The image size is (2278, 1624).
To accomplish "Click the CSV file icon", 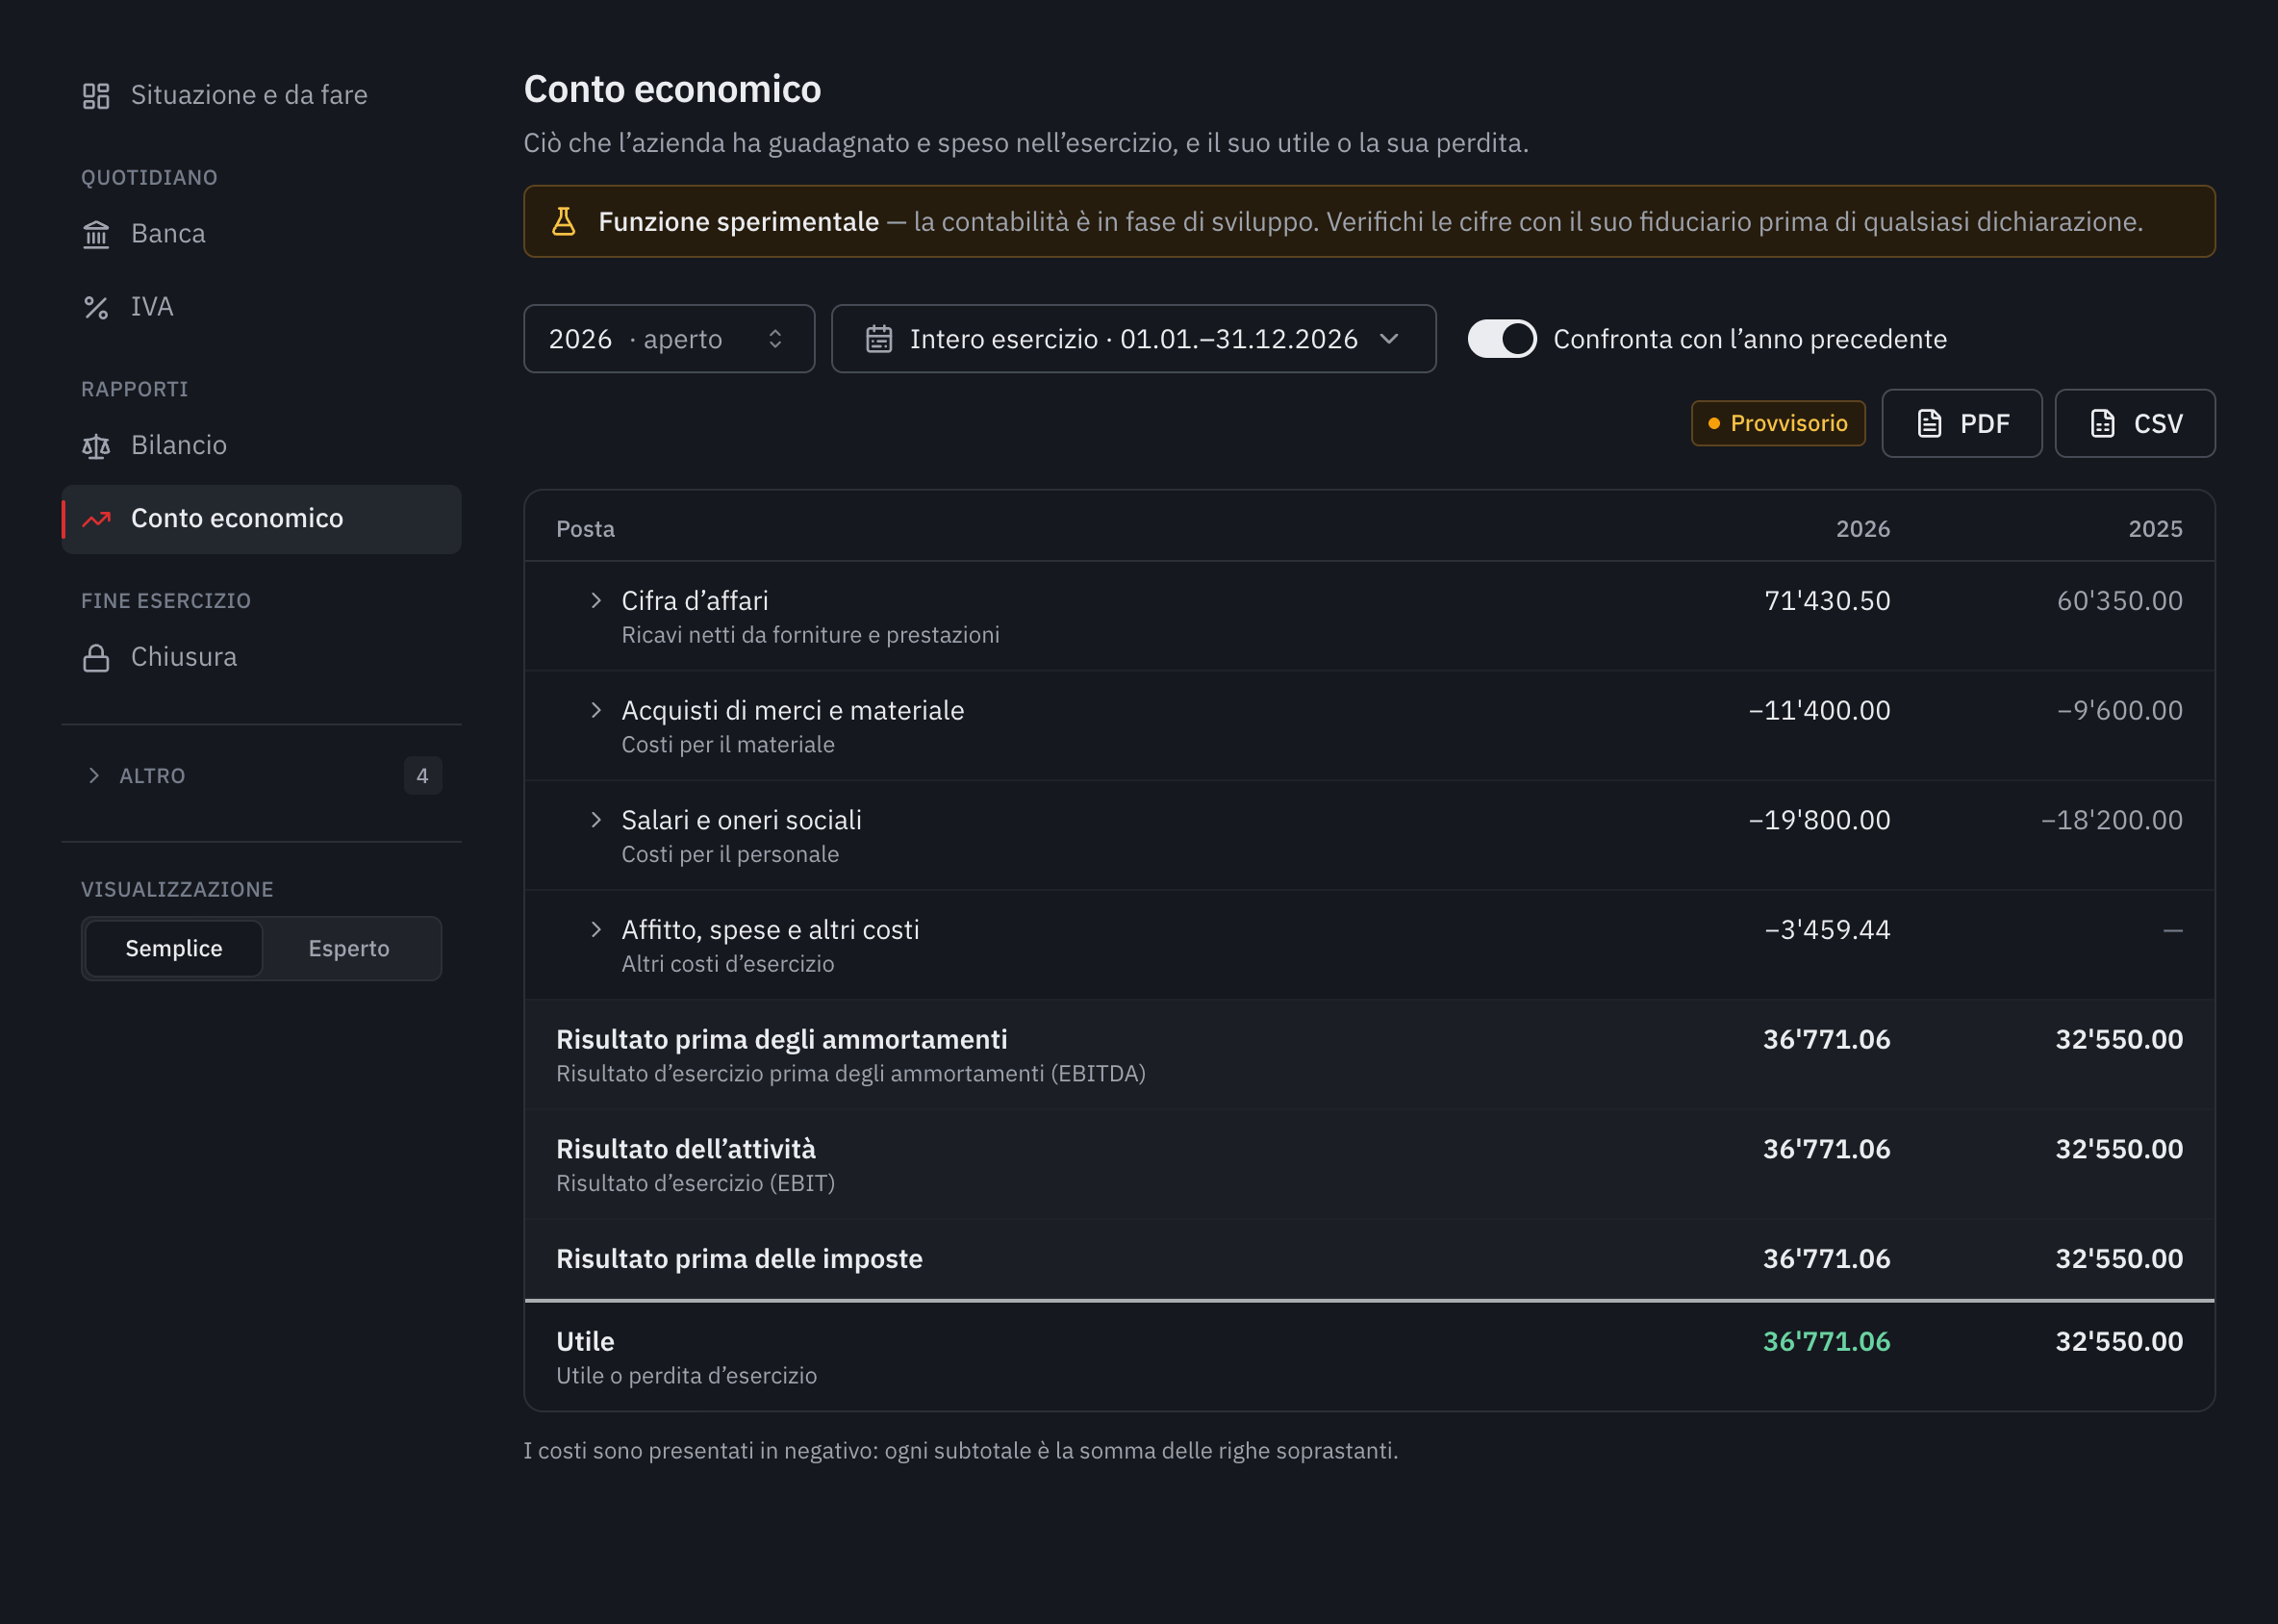I will coord(2102,424).
